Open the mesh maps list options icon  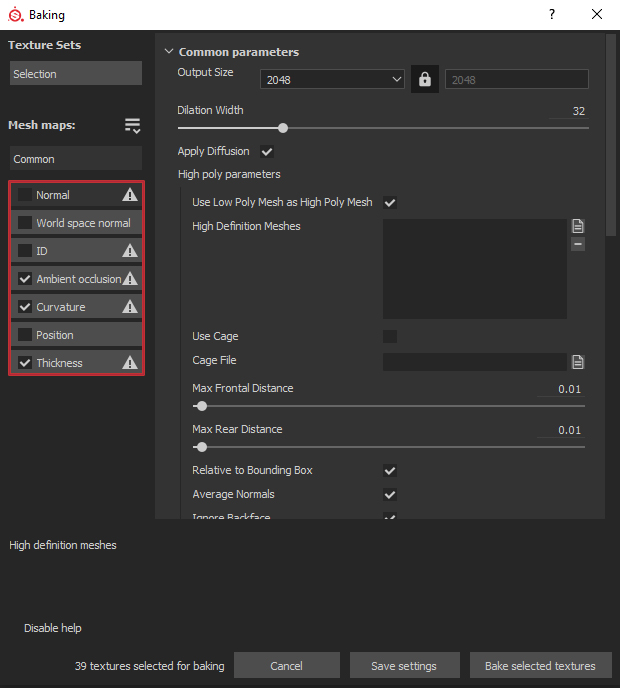click(x=132, y=125)
